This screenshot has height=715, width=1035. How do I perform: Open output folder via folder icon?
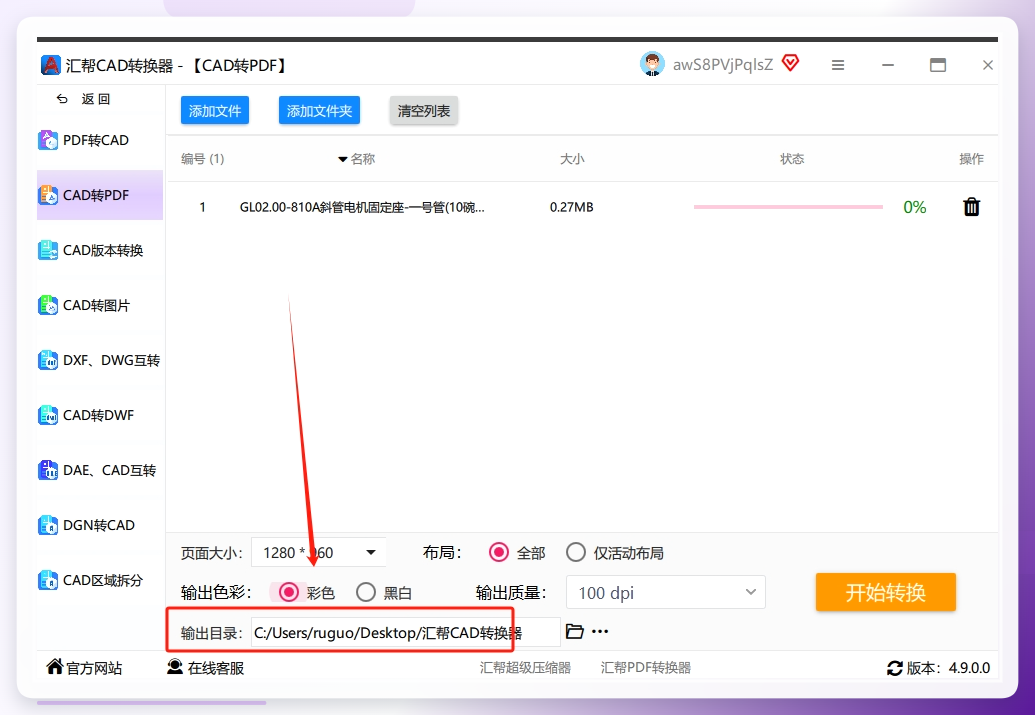(574, 631)
